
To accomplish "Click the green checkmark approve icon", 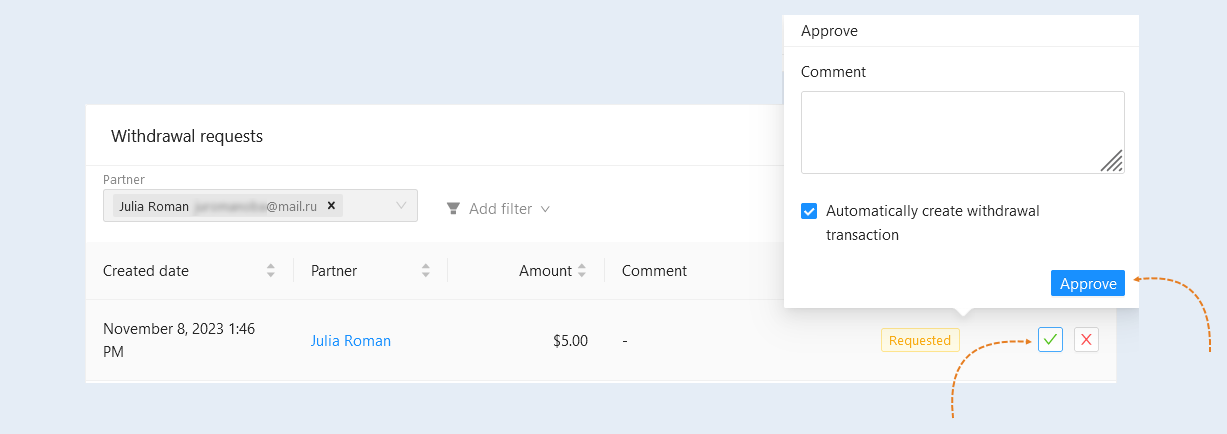I will tap(1050, 340).
